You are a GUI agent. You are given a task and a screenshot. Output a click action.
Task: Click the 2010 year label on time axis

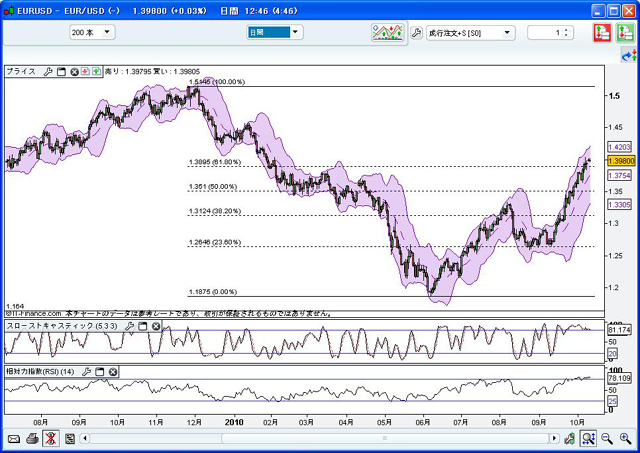[x=234, y=422]
